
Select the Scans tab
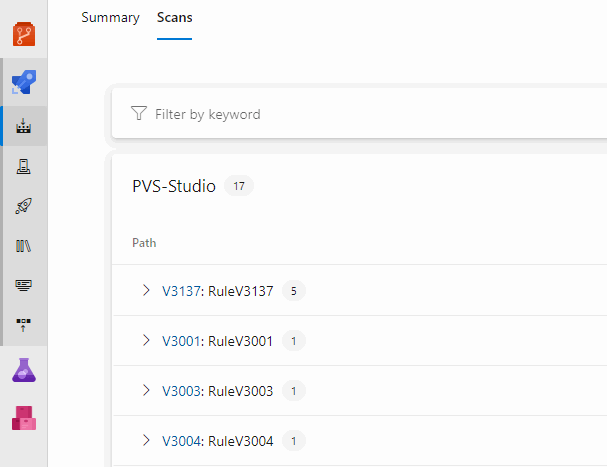[174, 18]
